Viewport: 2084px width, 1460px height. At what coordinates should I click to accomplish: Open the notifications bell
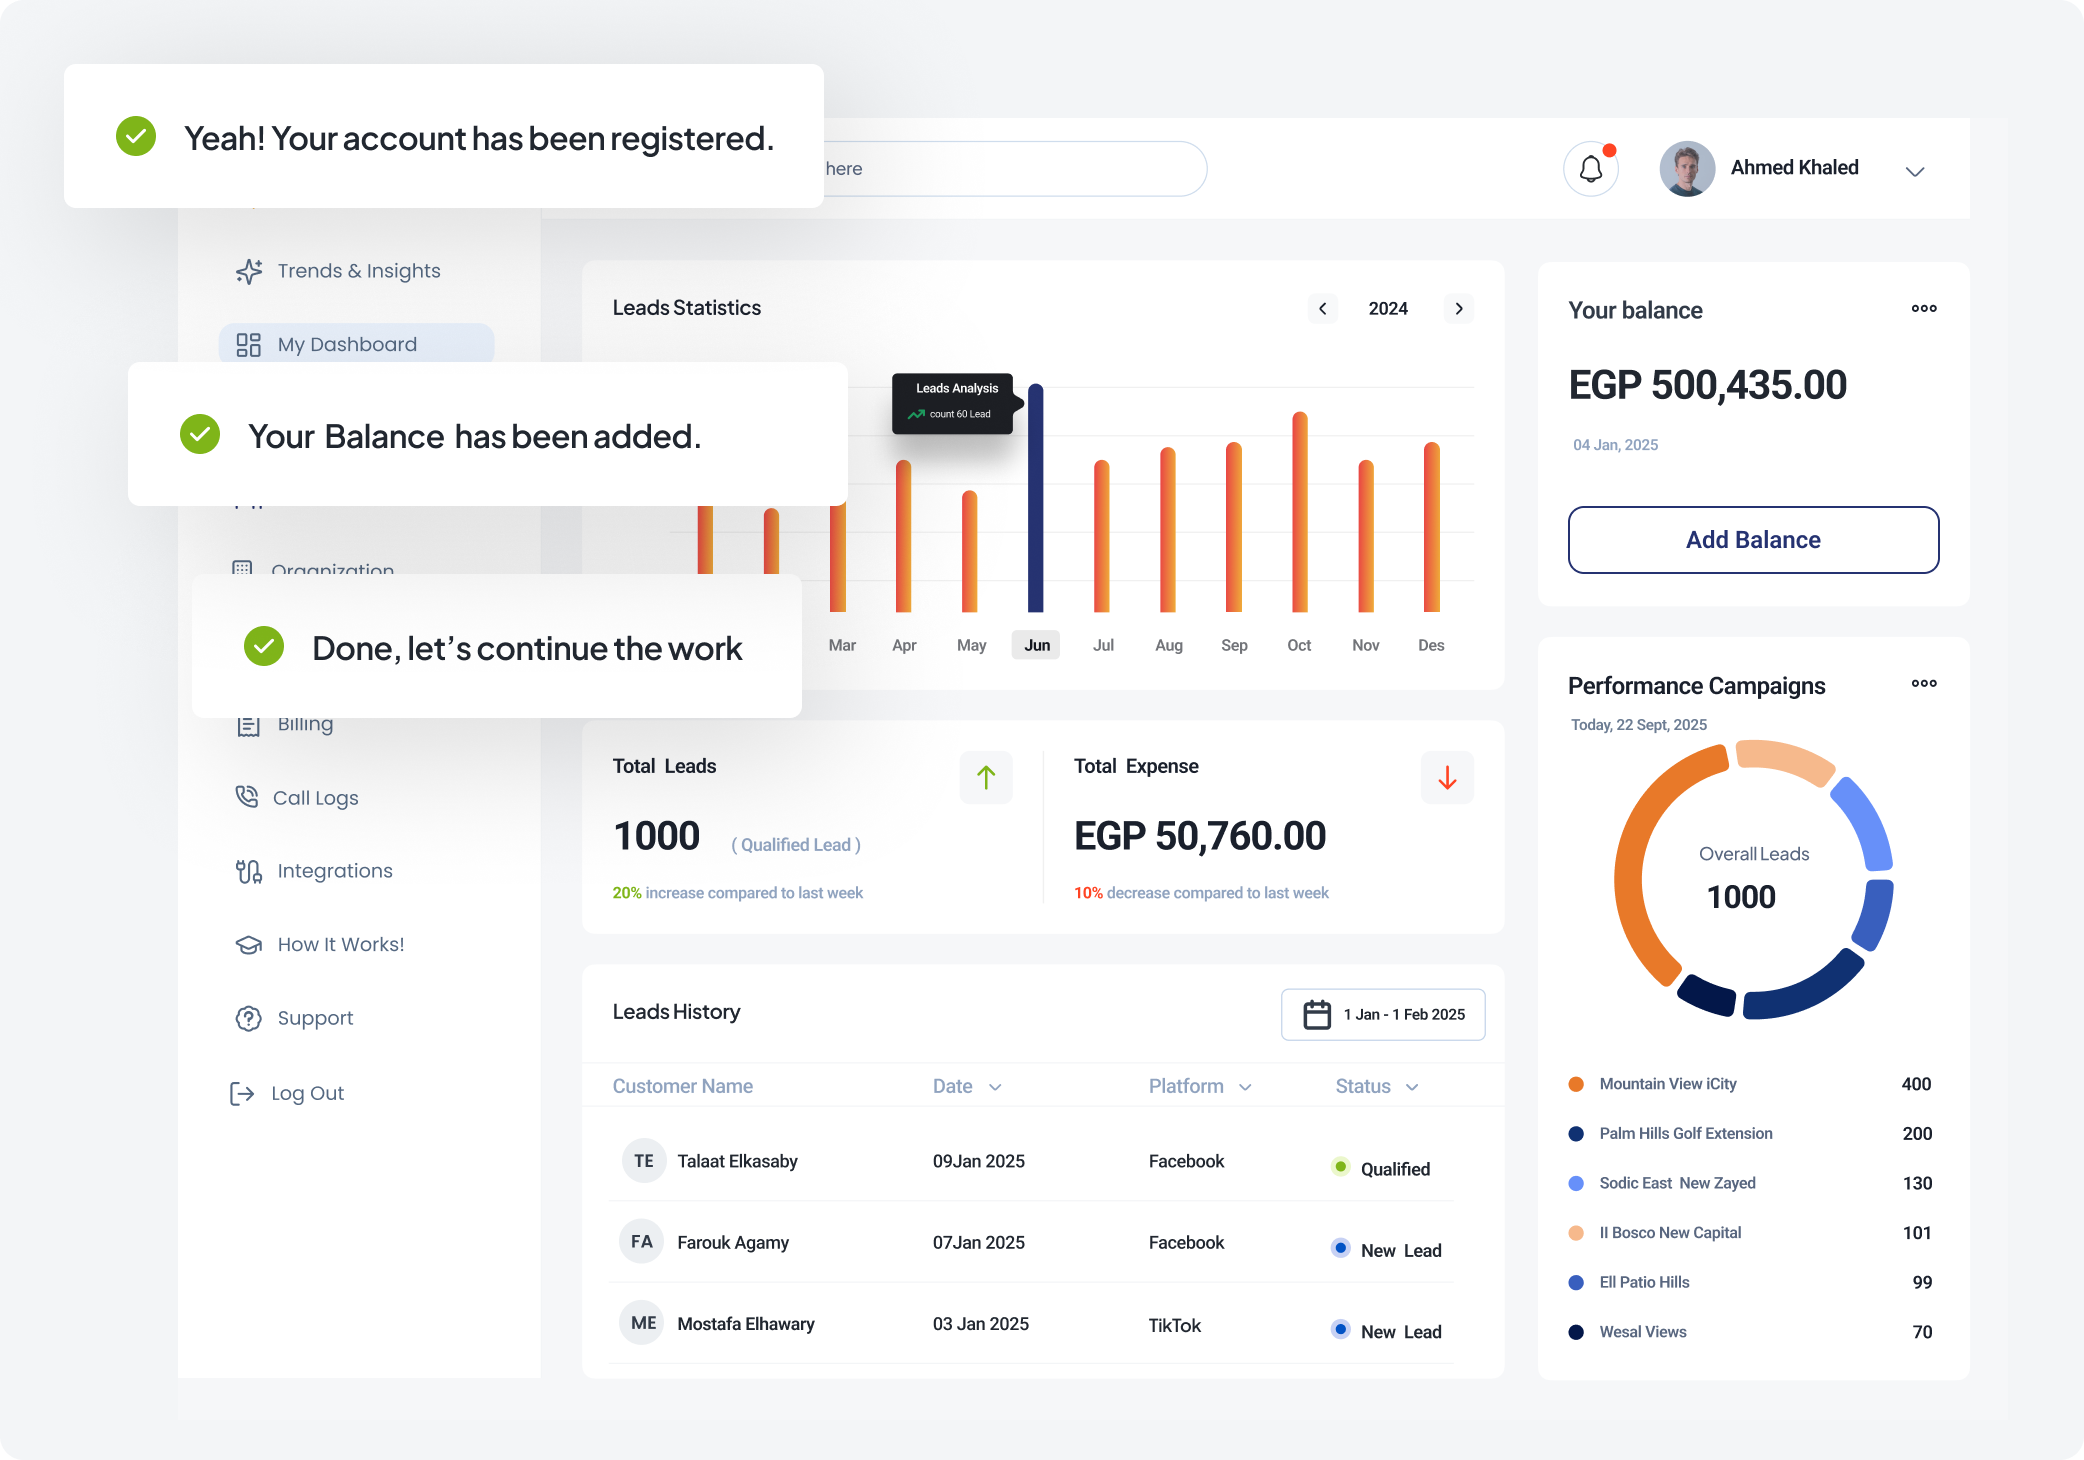1590,168
